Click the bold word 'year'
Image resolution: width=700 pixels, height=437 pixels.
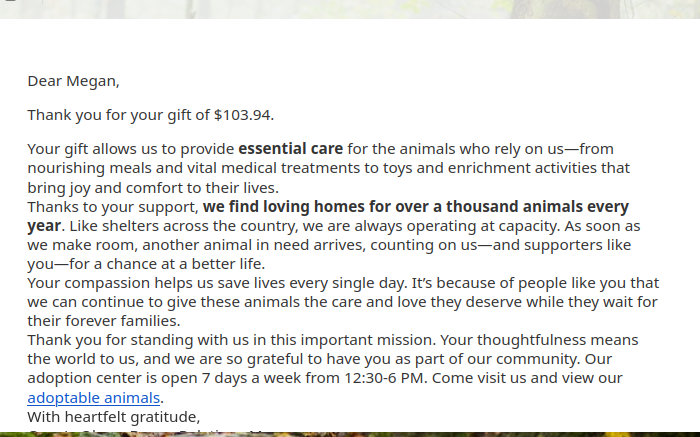(x=44, y=226)
